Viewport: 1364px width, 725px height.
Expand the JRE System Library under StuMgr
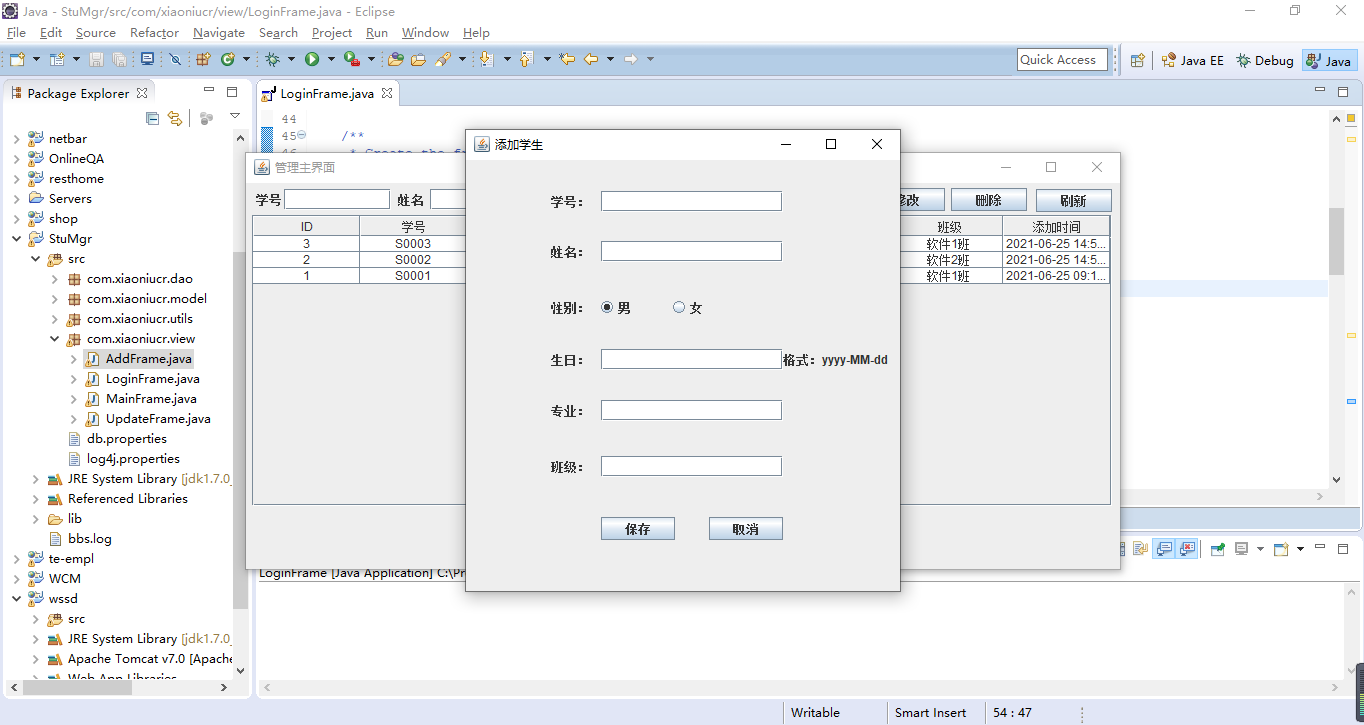click(x=35, y=479)
